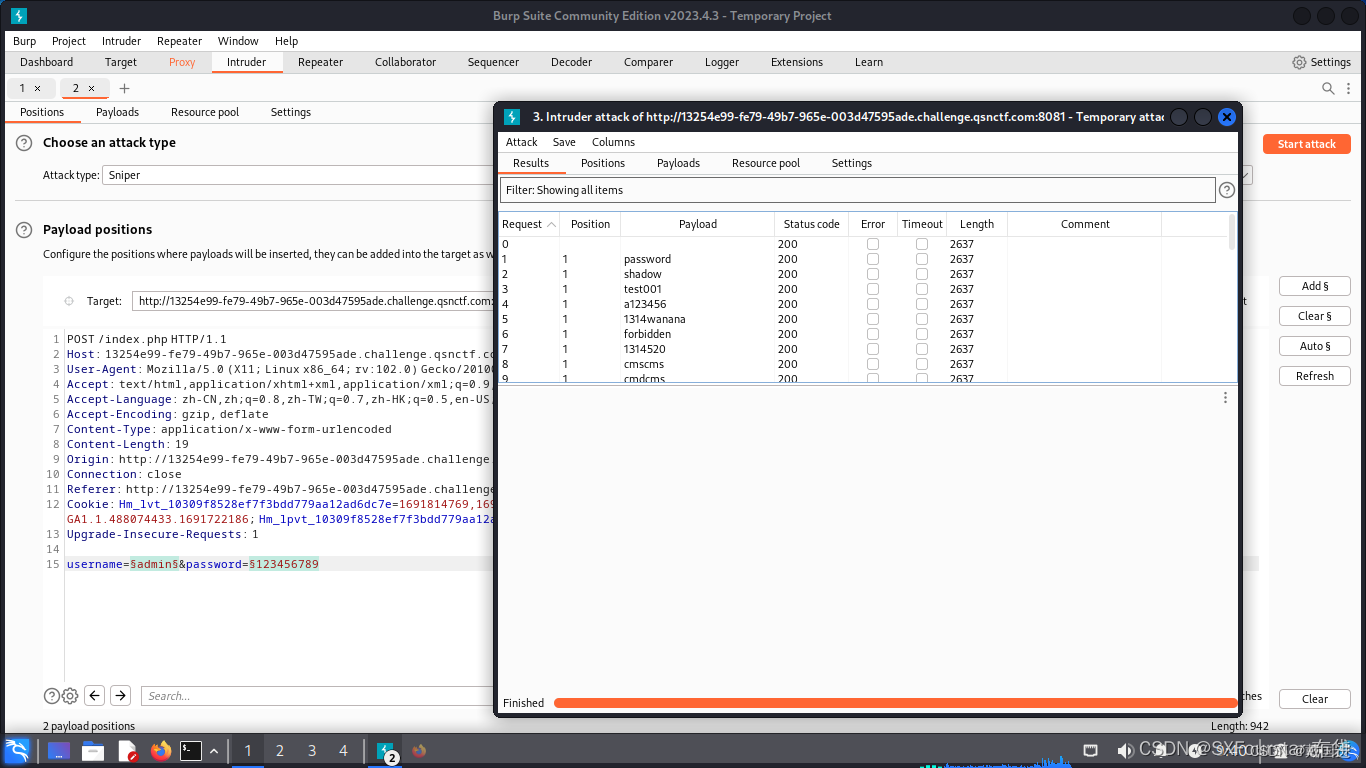This screenshot has height=768, width=1366.
Task: Open the Kali applications menu icon
Action: tap(17, 750)
